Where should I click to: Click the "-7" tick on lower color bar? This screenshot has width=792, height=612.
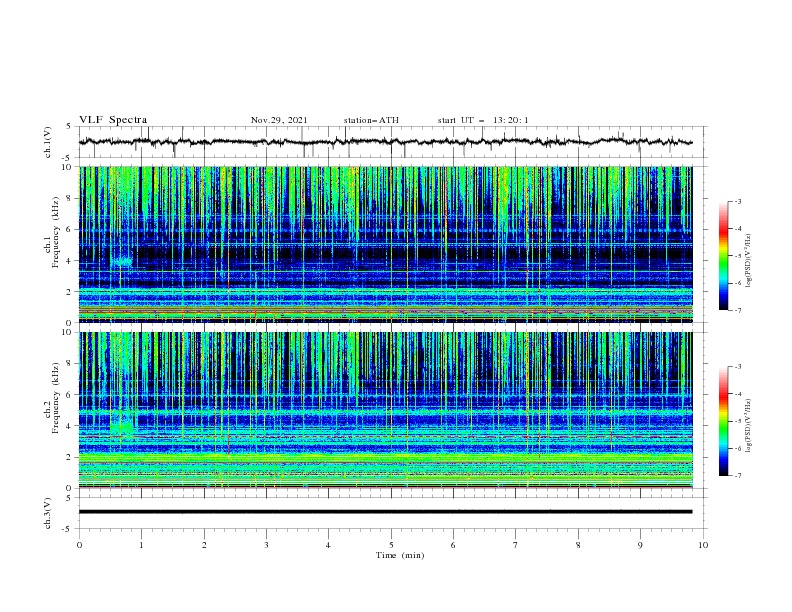tap(737, 475)
